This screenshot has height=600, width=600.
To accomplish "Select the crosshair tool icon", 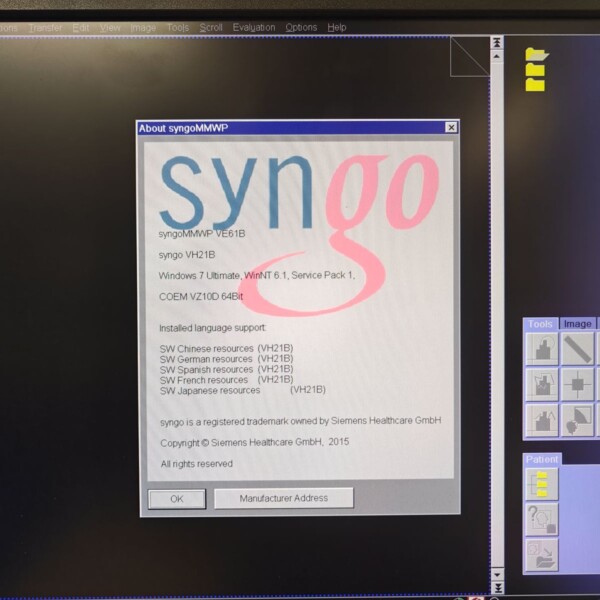I will click(x=577, y=383).
